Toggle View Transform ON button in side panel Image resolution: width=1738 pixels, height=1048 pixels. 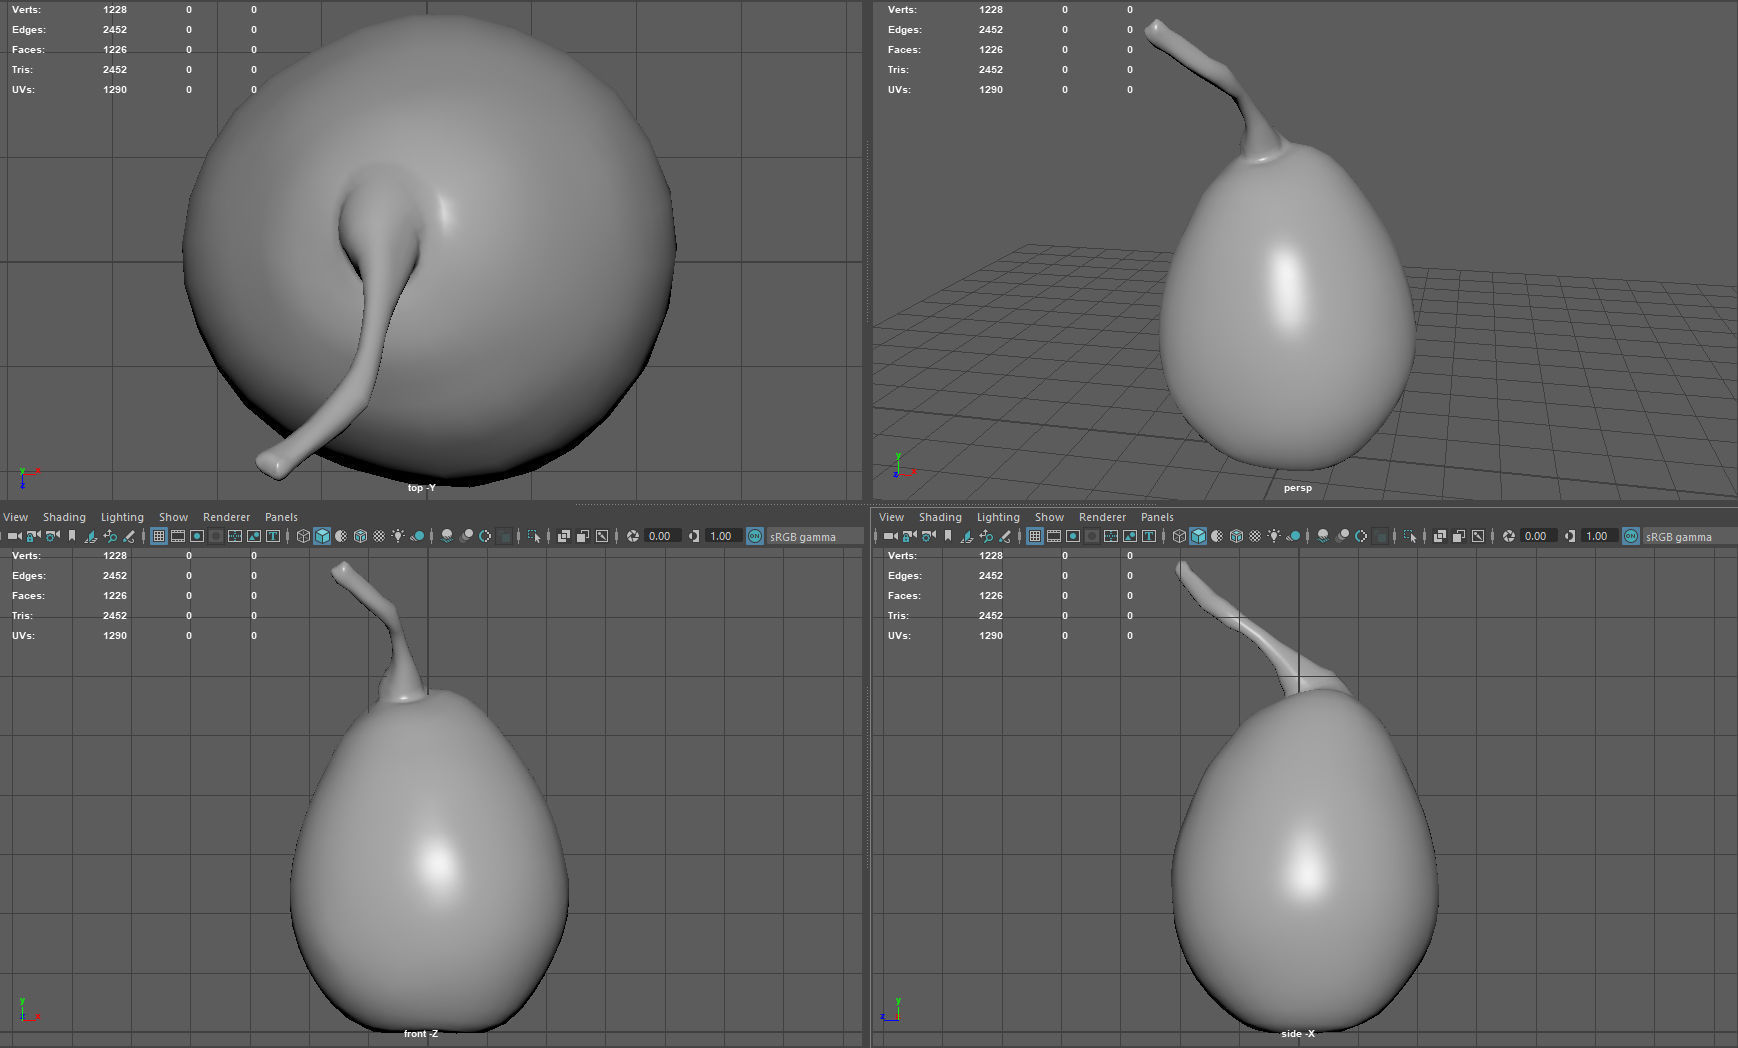[x=1631, y=536]
